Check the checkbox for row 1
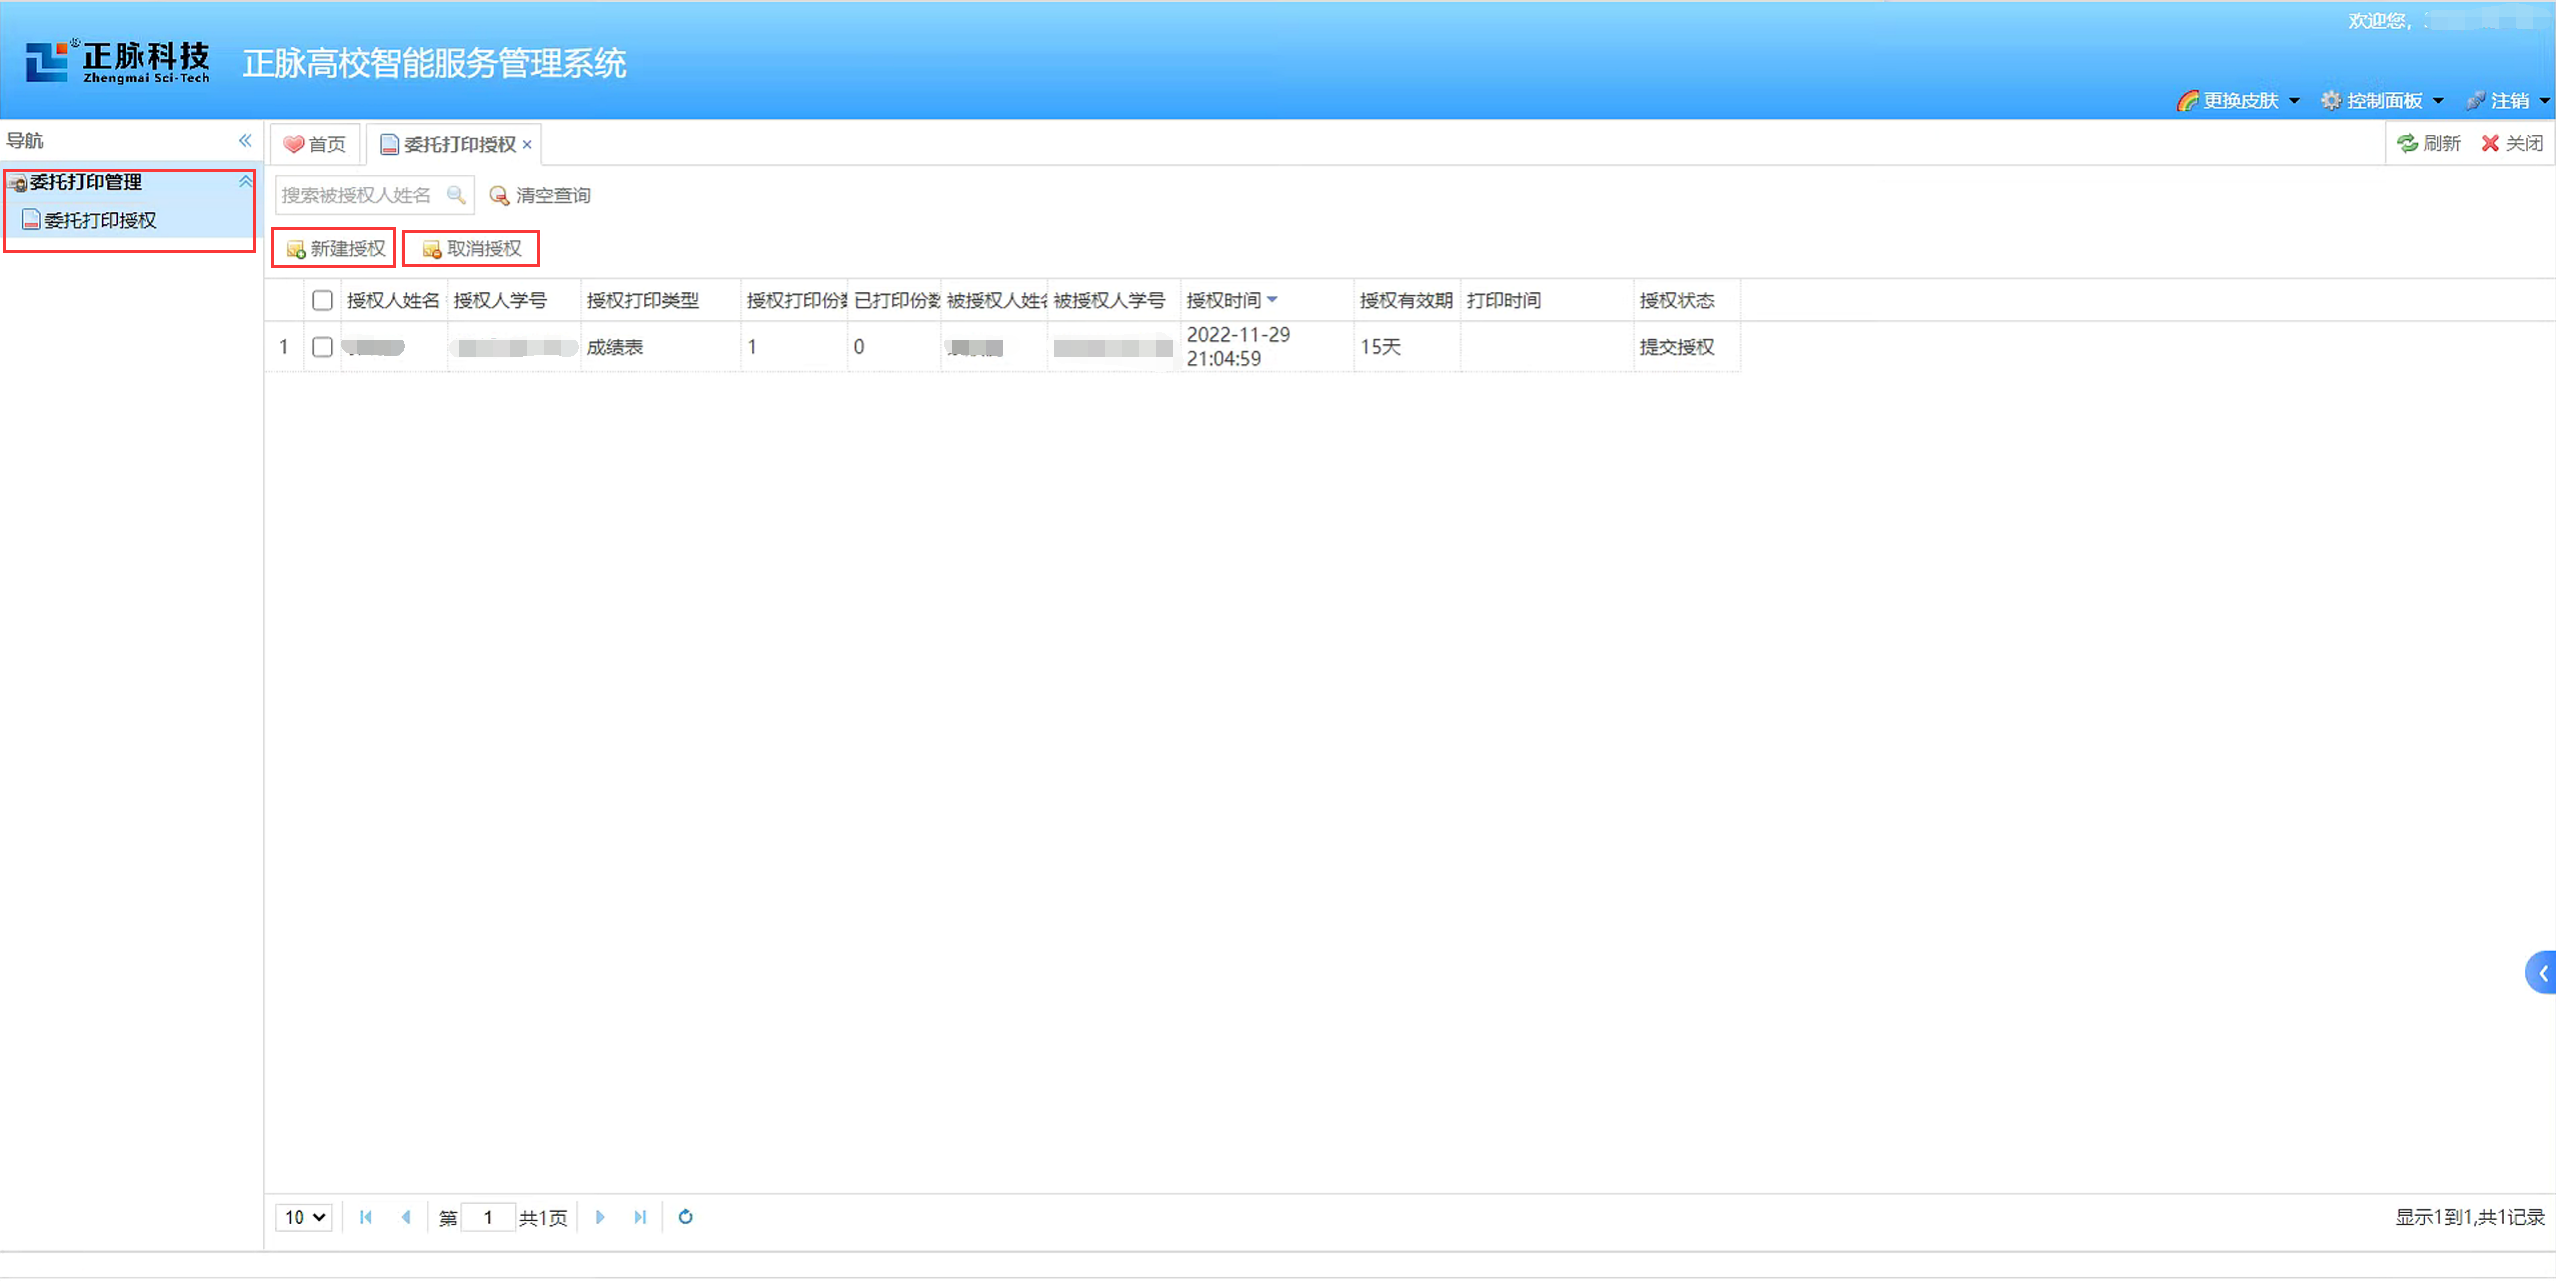This screenshot has width=2556, height=1286. (322, 347)
